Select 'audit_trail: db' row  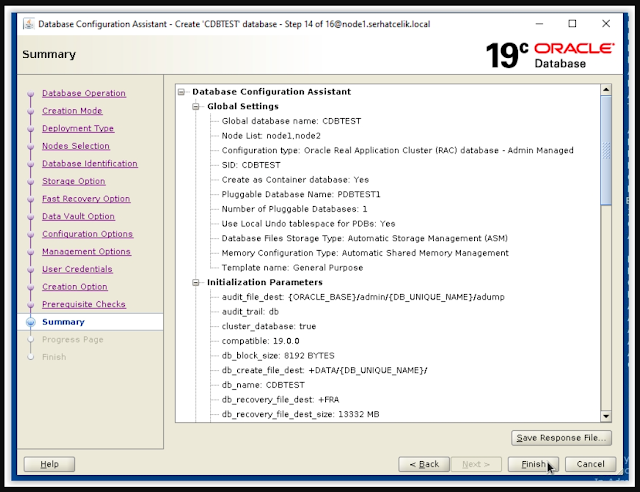point(250,312)
